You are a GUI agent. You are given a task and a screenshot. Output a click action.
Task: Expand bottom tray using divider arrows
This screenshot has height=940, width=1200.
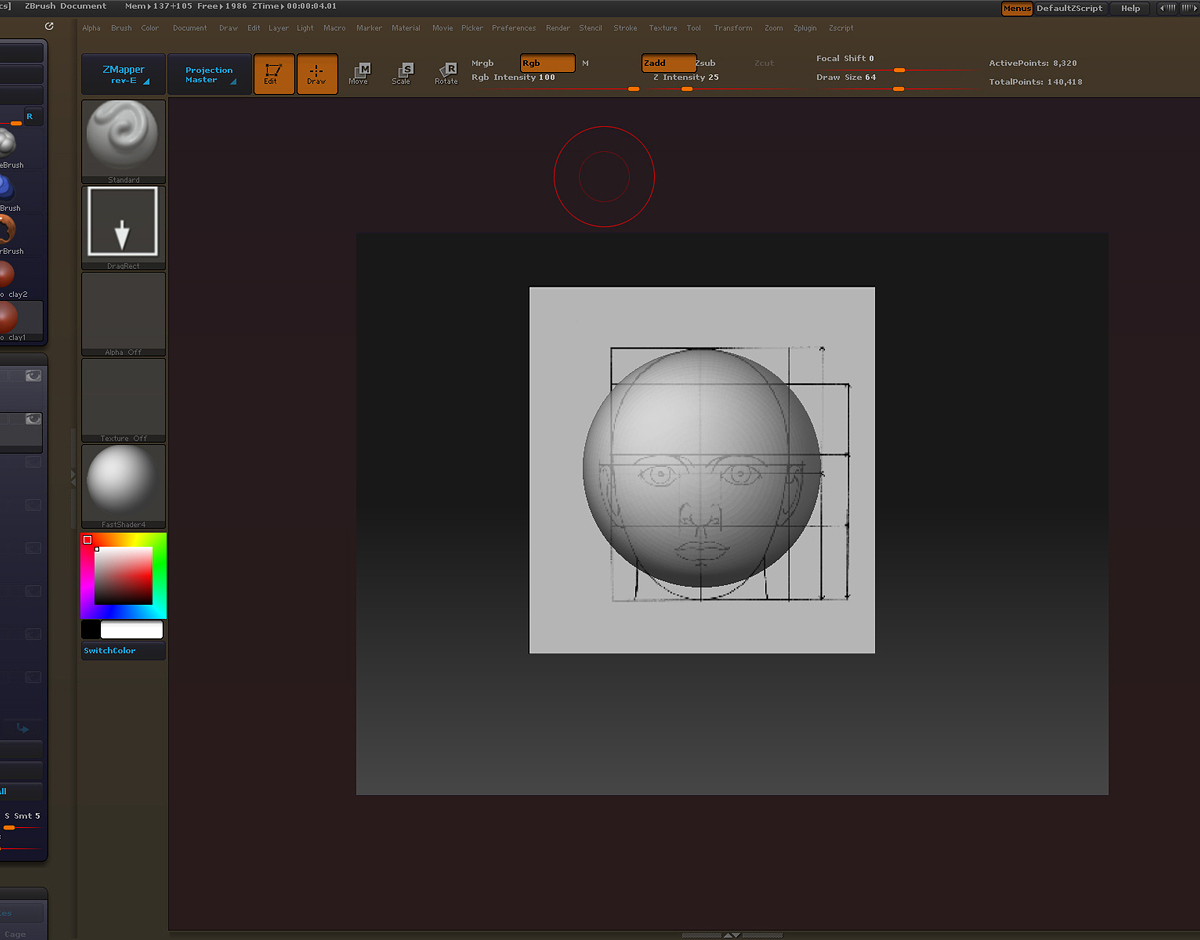coord(732,935)
